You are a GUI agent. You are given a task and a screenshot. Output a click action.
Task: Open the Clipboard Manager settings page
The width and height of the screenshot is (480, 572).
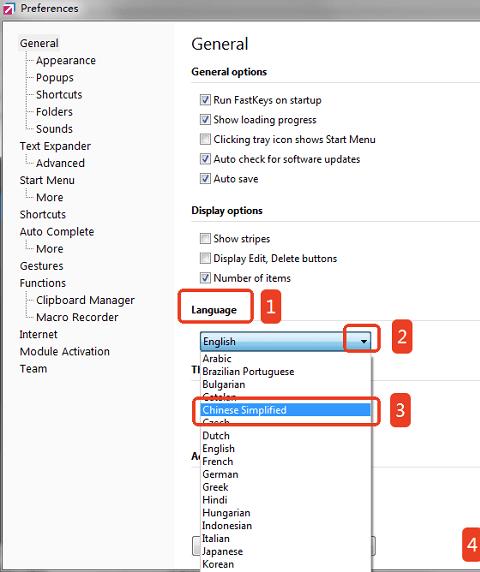pos(85,300)
